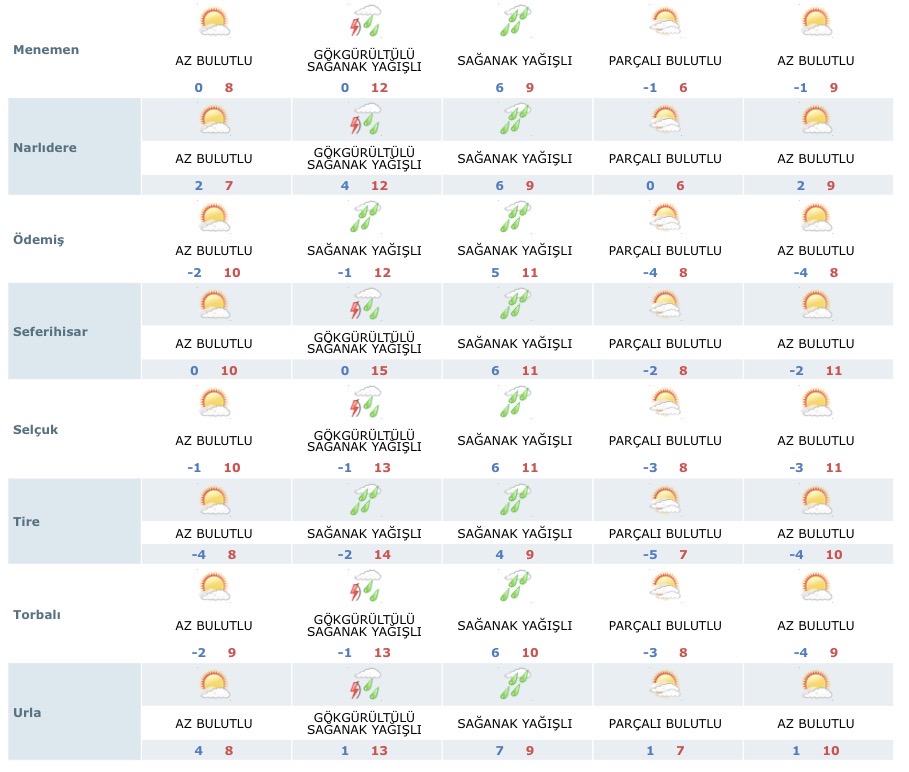Open the Menemen district name
The height and width of the screenshot is (772, 909).
tap(46, 50)
